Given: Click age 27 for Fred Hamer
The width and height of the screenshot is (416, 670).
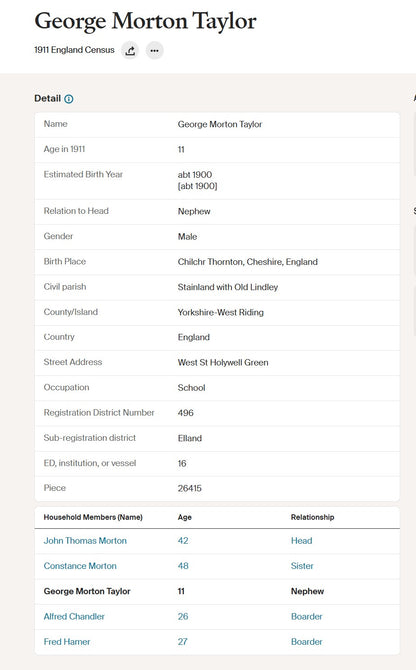Looking at the screenshot, I should (x=182, y=641).
